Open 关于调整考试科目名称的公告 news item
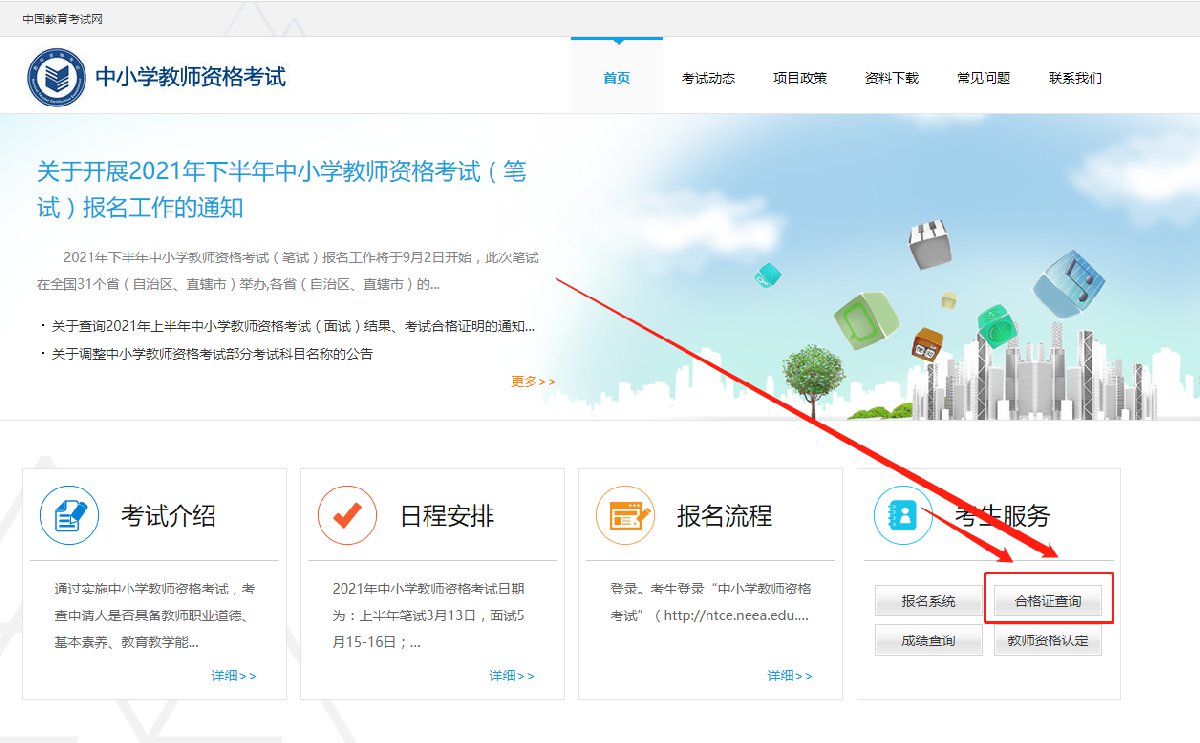 click(x=212, y=354)
